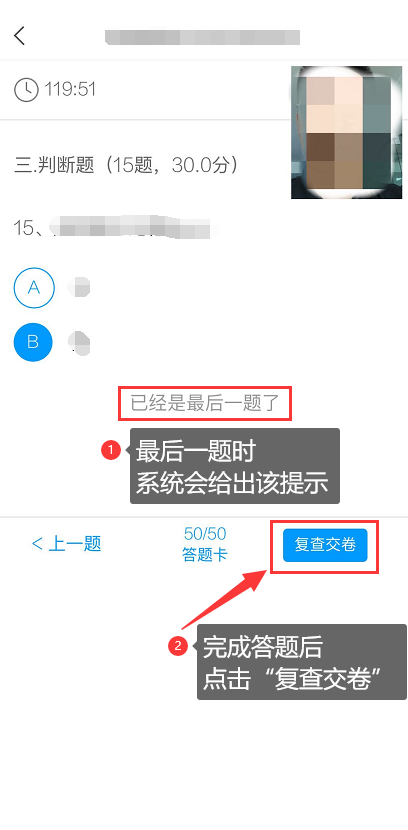This screenshot has width=408, height=830.
Task: Click the 已经是最后一题了 notice
Action: click(x=205, y=404)
